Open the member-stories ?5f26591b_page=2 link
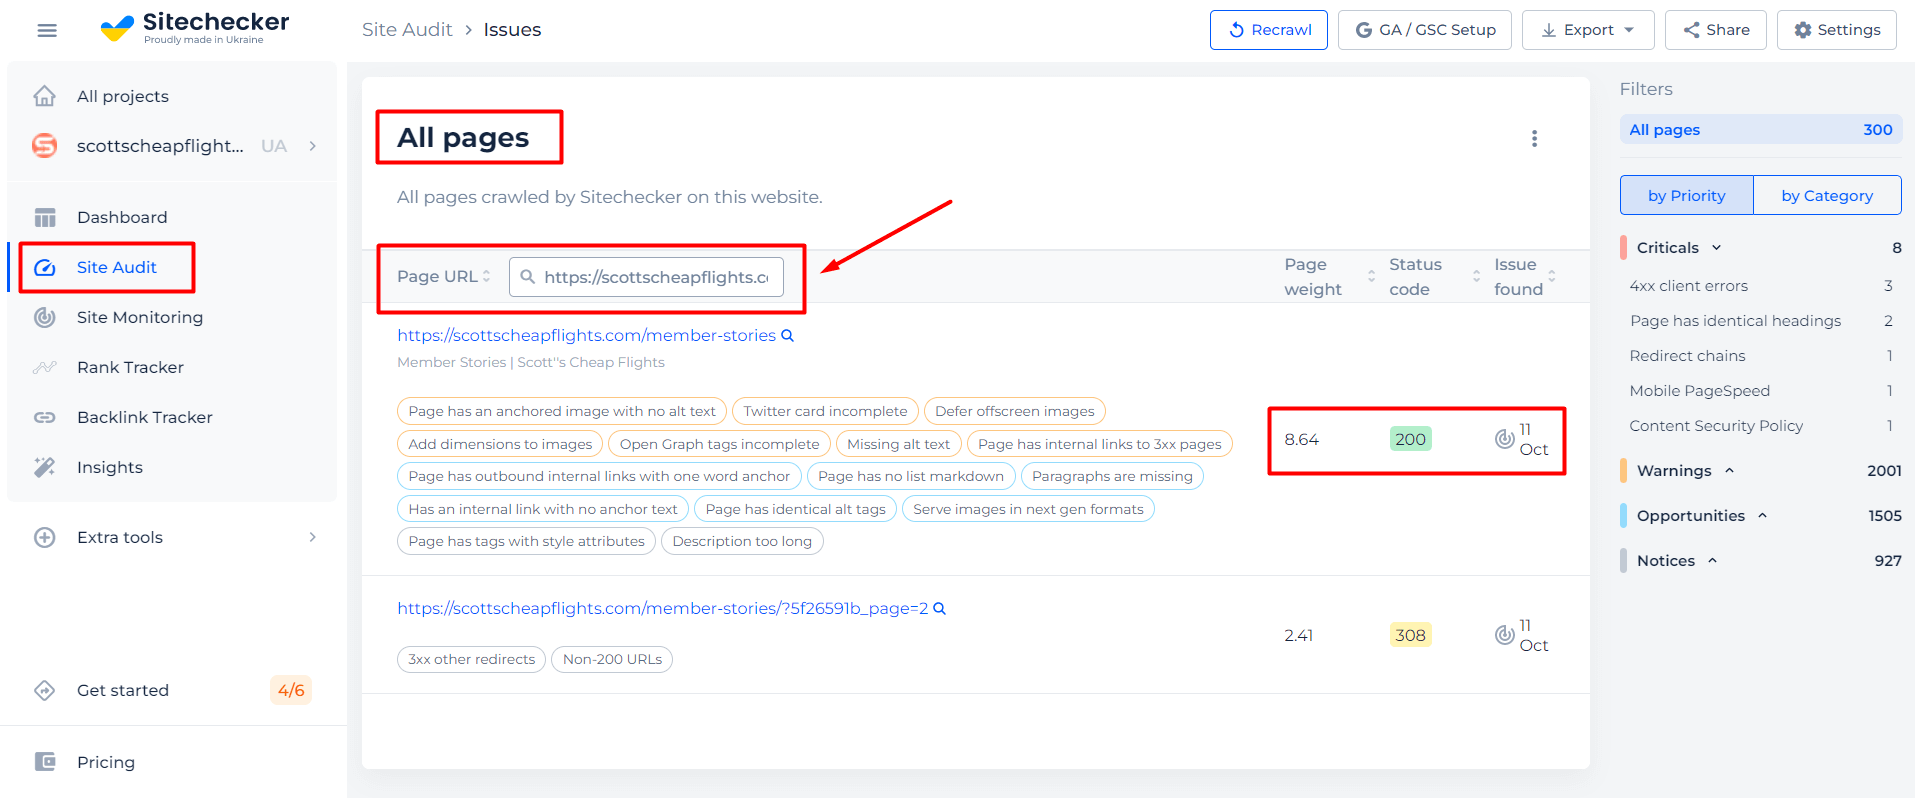The width and height of the screenshot is (1915, 798). click(662, 608)
